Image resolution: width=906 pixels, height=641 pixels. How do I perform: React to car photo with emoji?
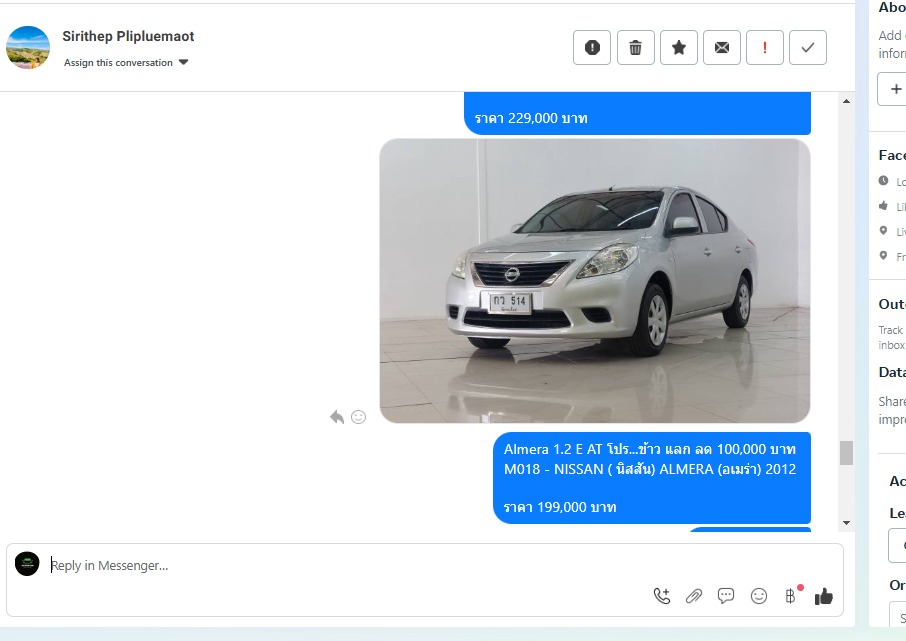click(x=359, y=417)
